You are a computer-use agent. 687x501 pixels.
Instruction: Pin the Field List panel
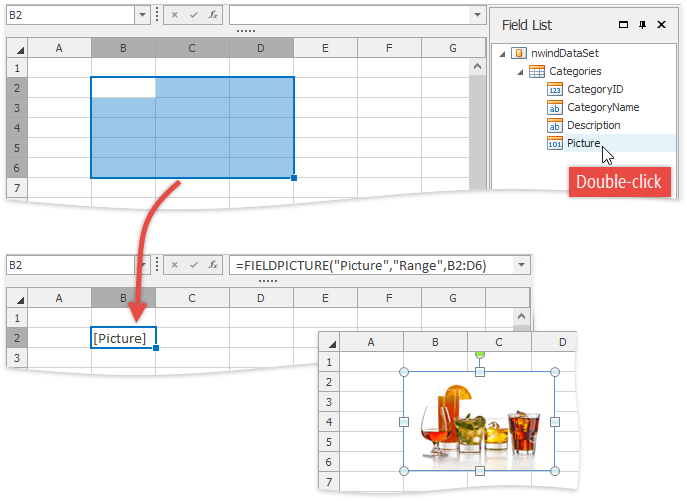642,25
